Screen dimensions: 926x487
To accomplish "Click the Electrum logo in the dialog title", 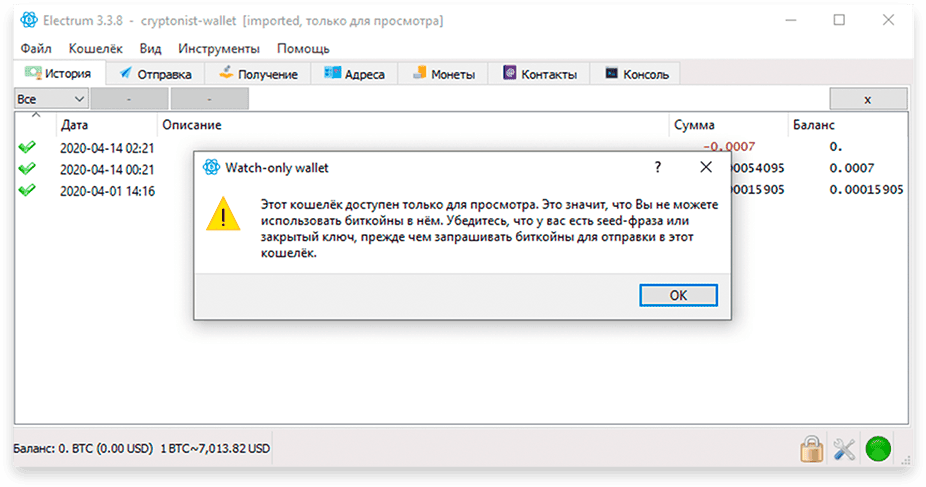I will [211, 168].
